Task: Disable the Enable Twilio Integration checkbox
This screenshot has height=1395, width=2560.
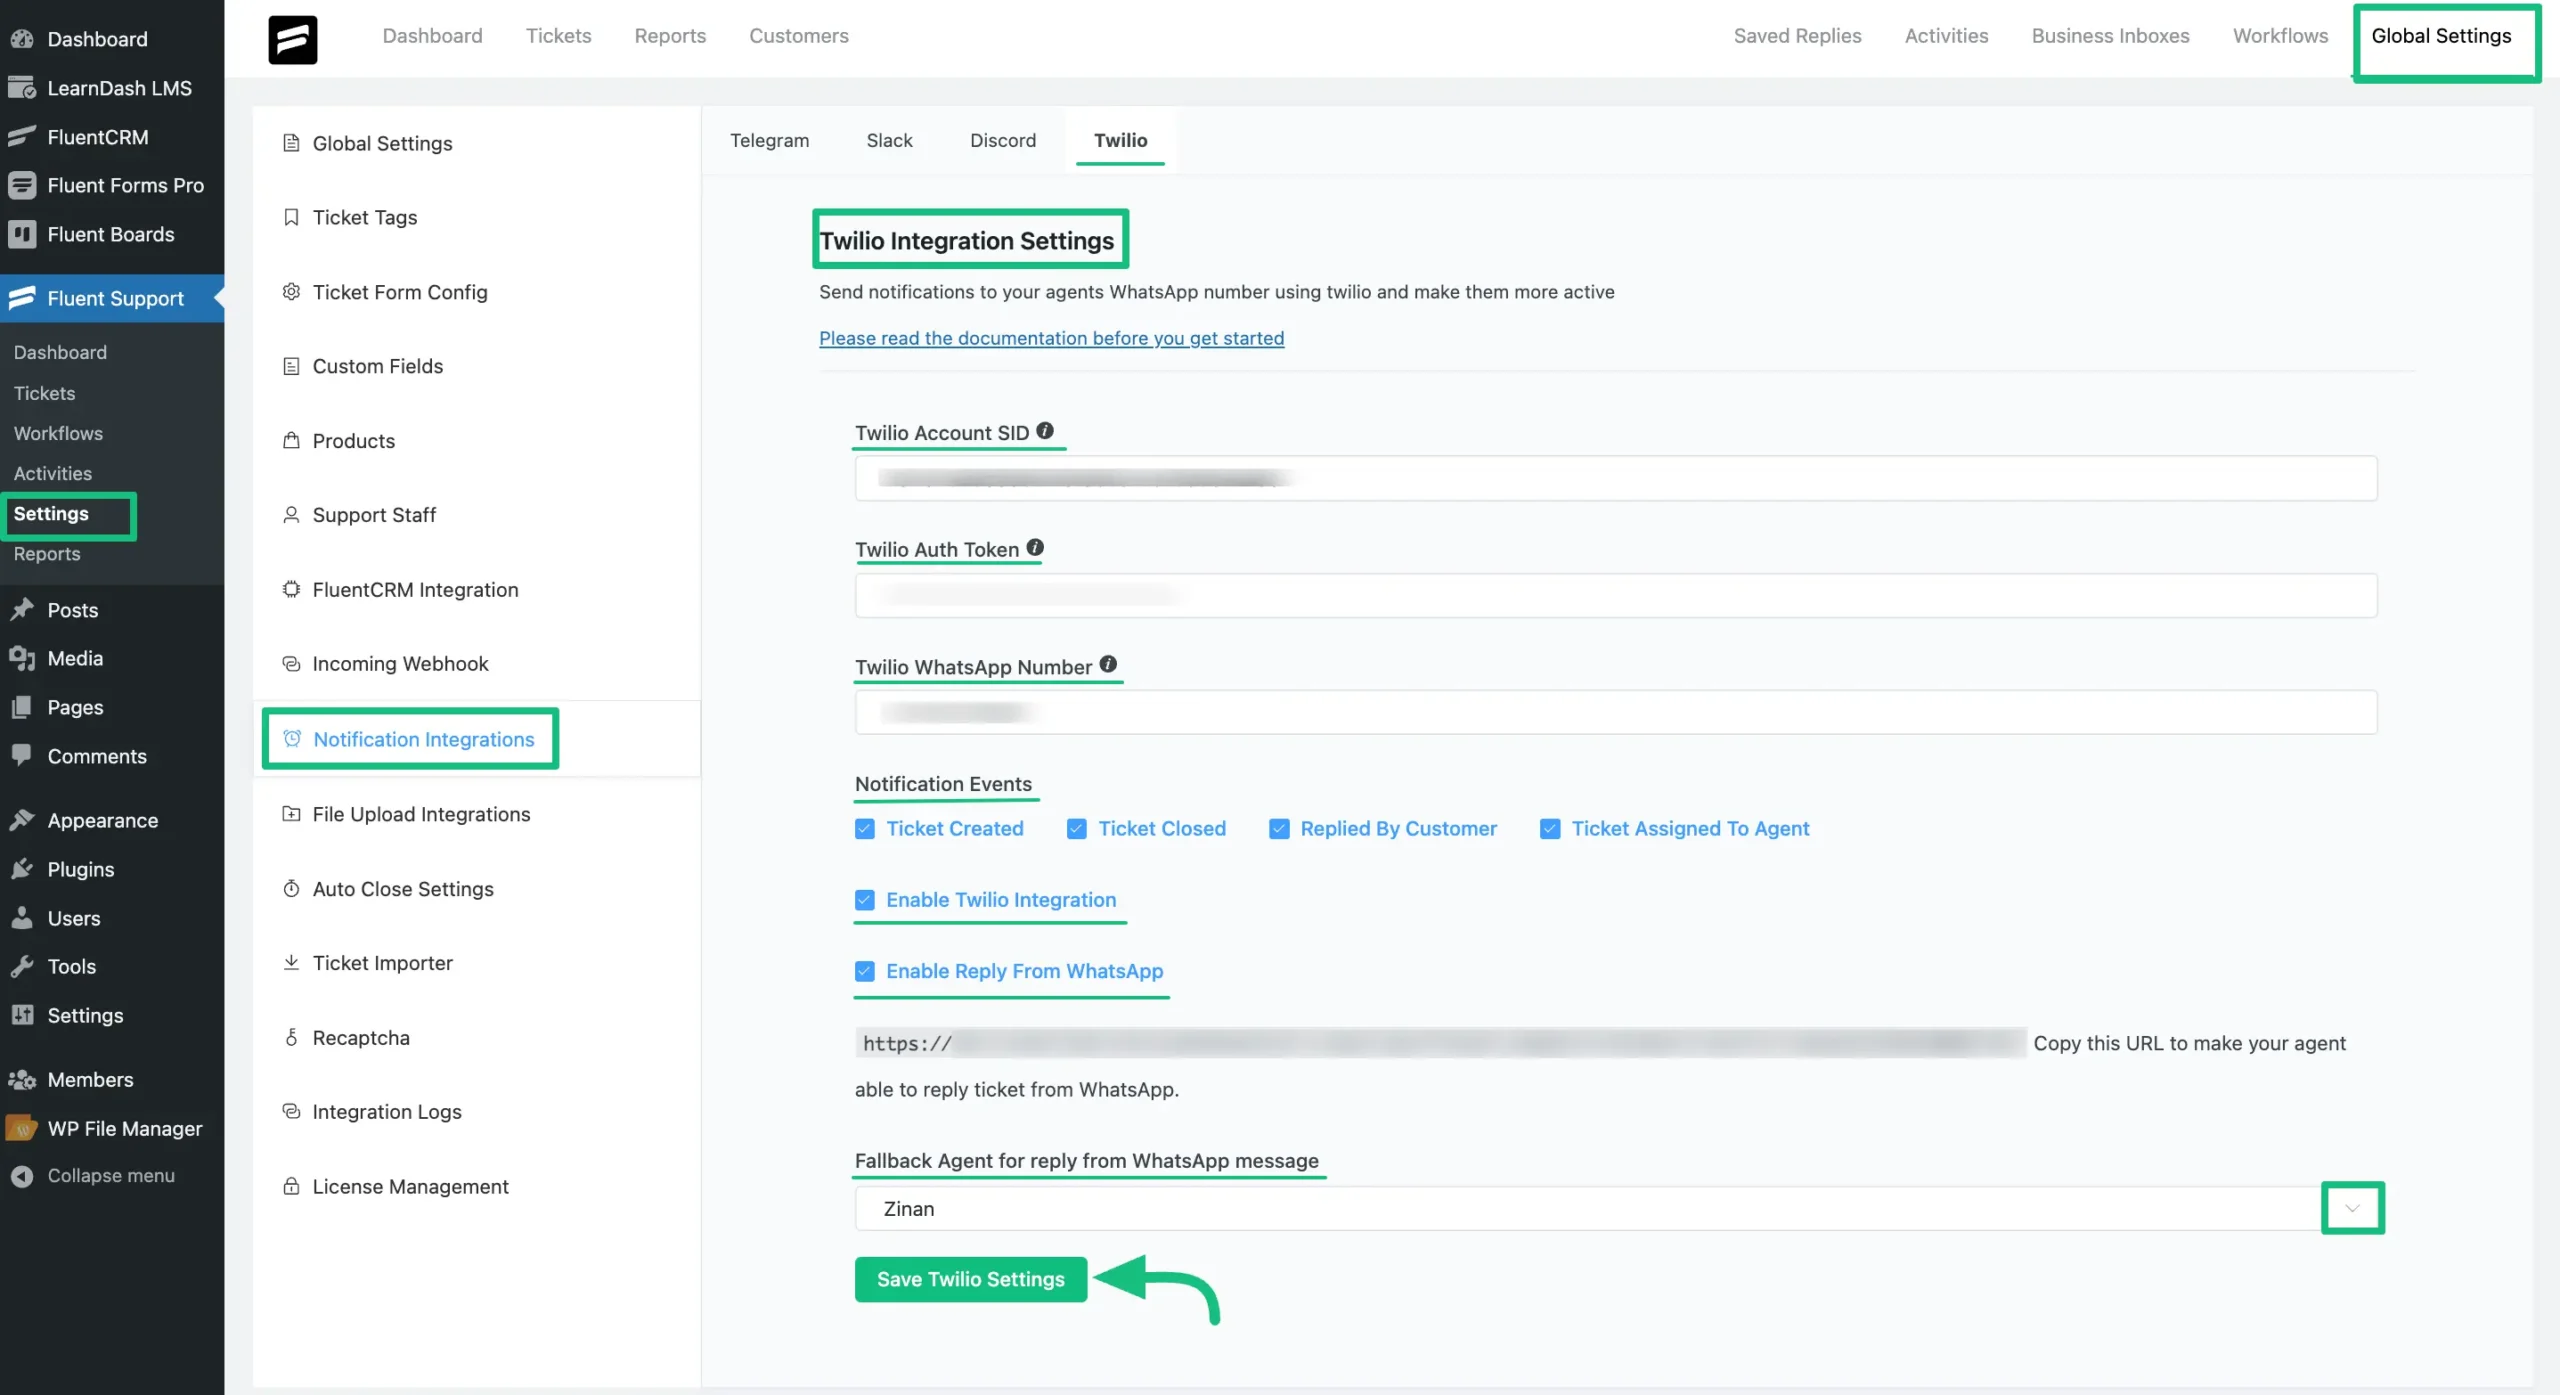Action: [x=865, y=900]
